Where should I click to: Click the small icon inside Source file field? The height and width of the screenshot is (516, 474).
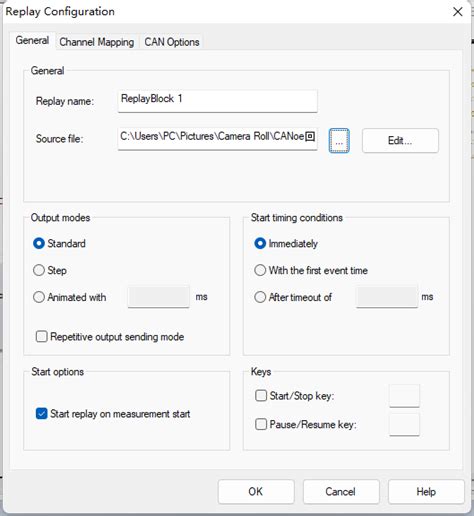pos(310,136)
